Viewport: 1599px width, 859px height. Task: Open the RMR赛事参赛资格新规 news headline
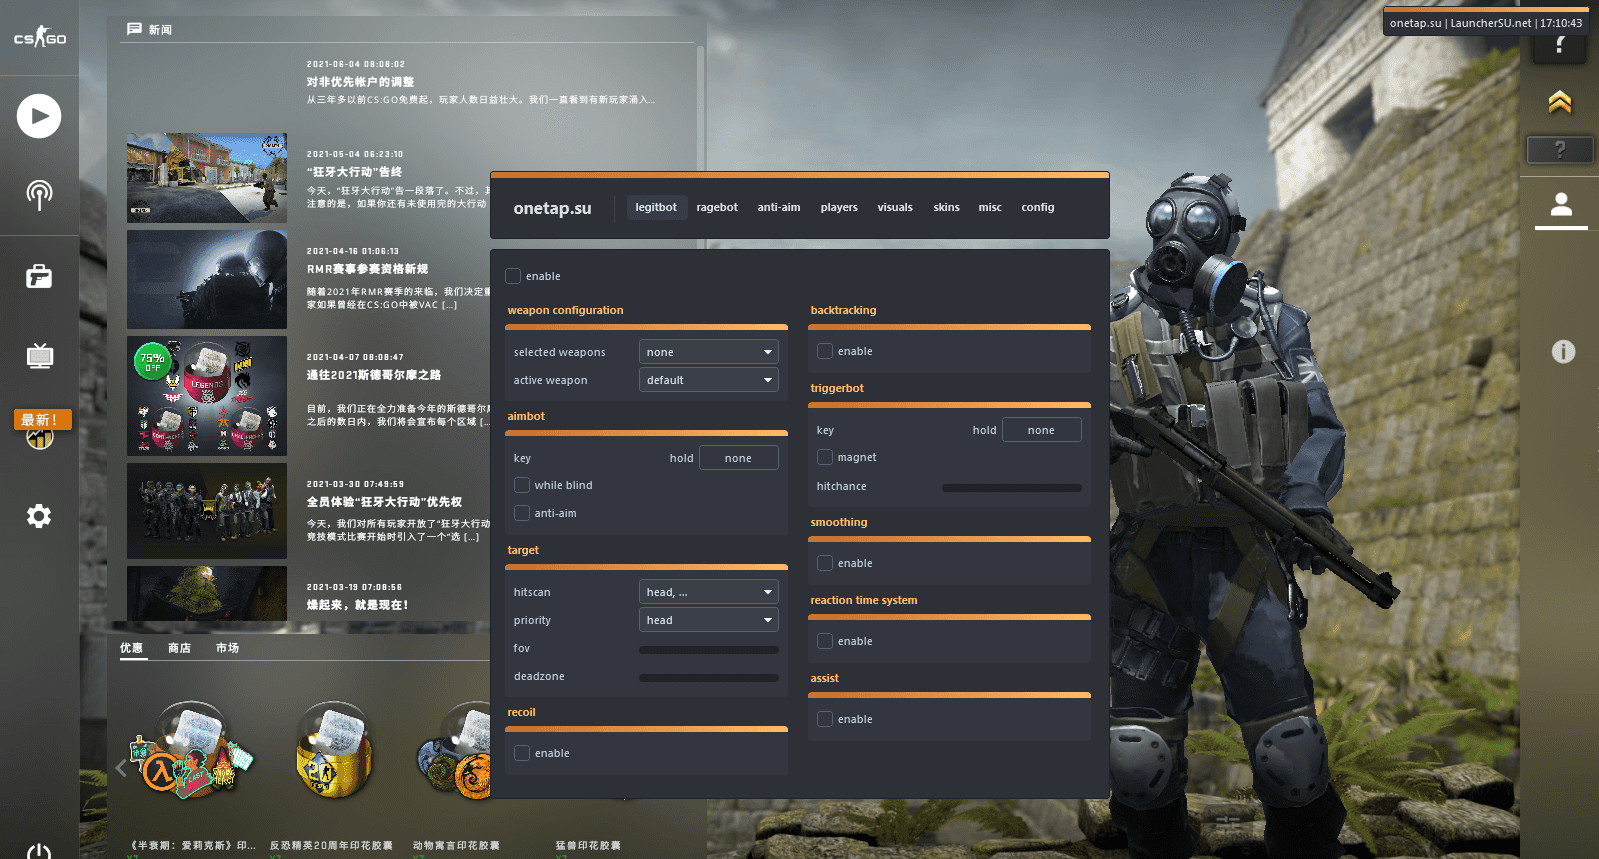pos(367,269)
